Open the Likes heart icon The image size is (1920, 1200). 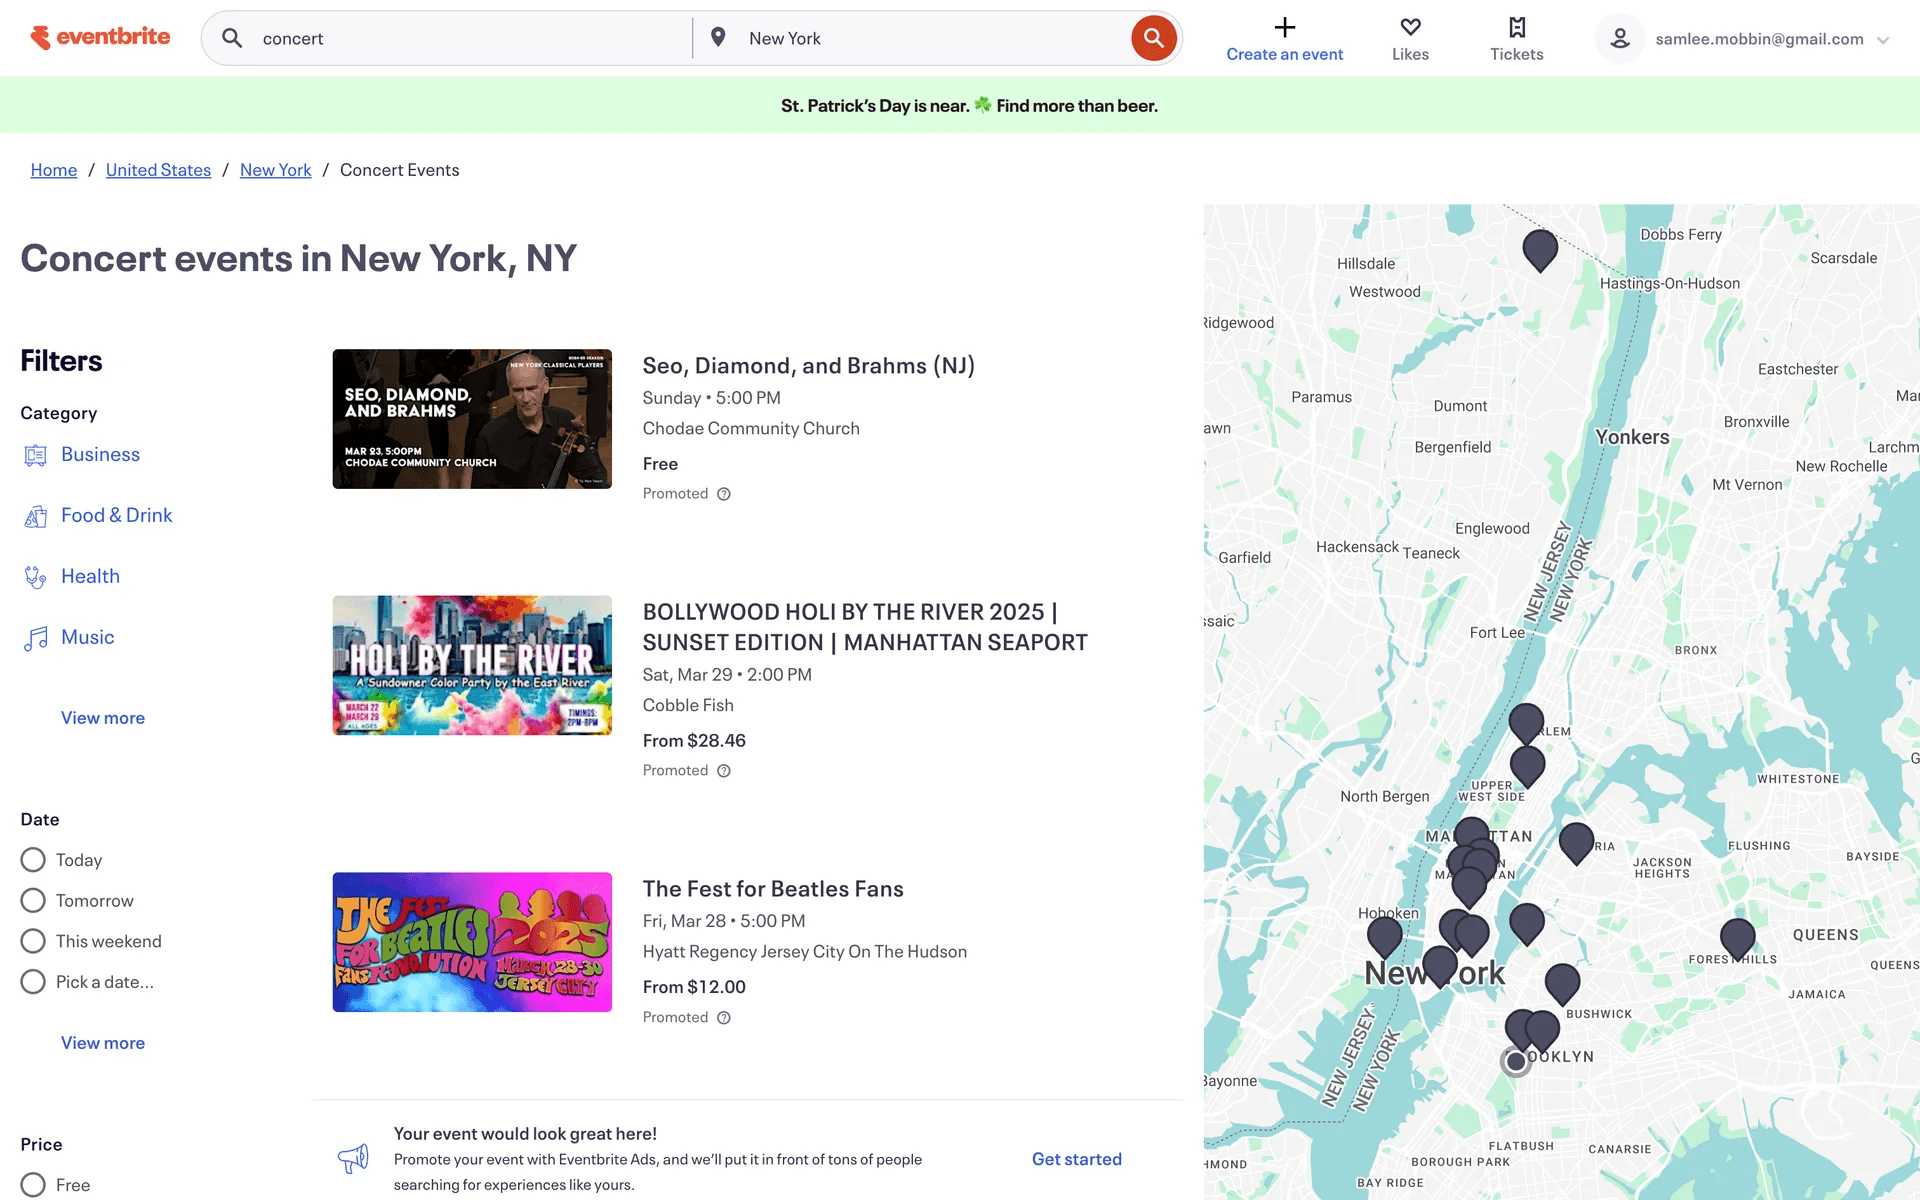pos(1410,28)
